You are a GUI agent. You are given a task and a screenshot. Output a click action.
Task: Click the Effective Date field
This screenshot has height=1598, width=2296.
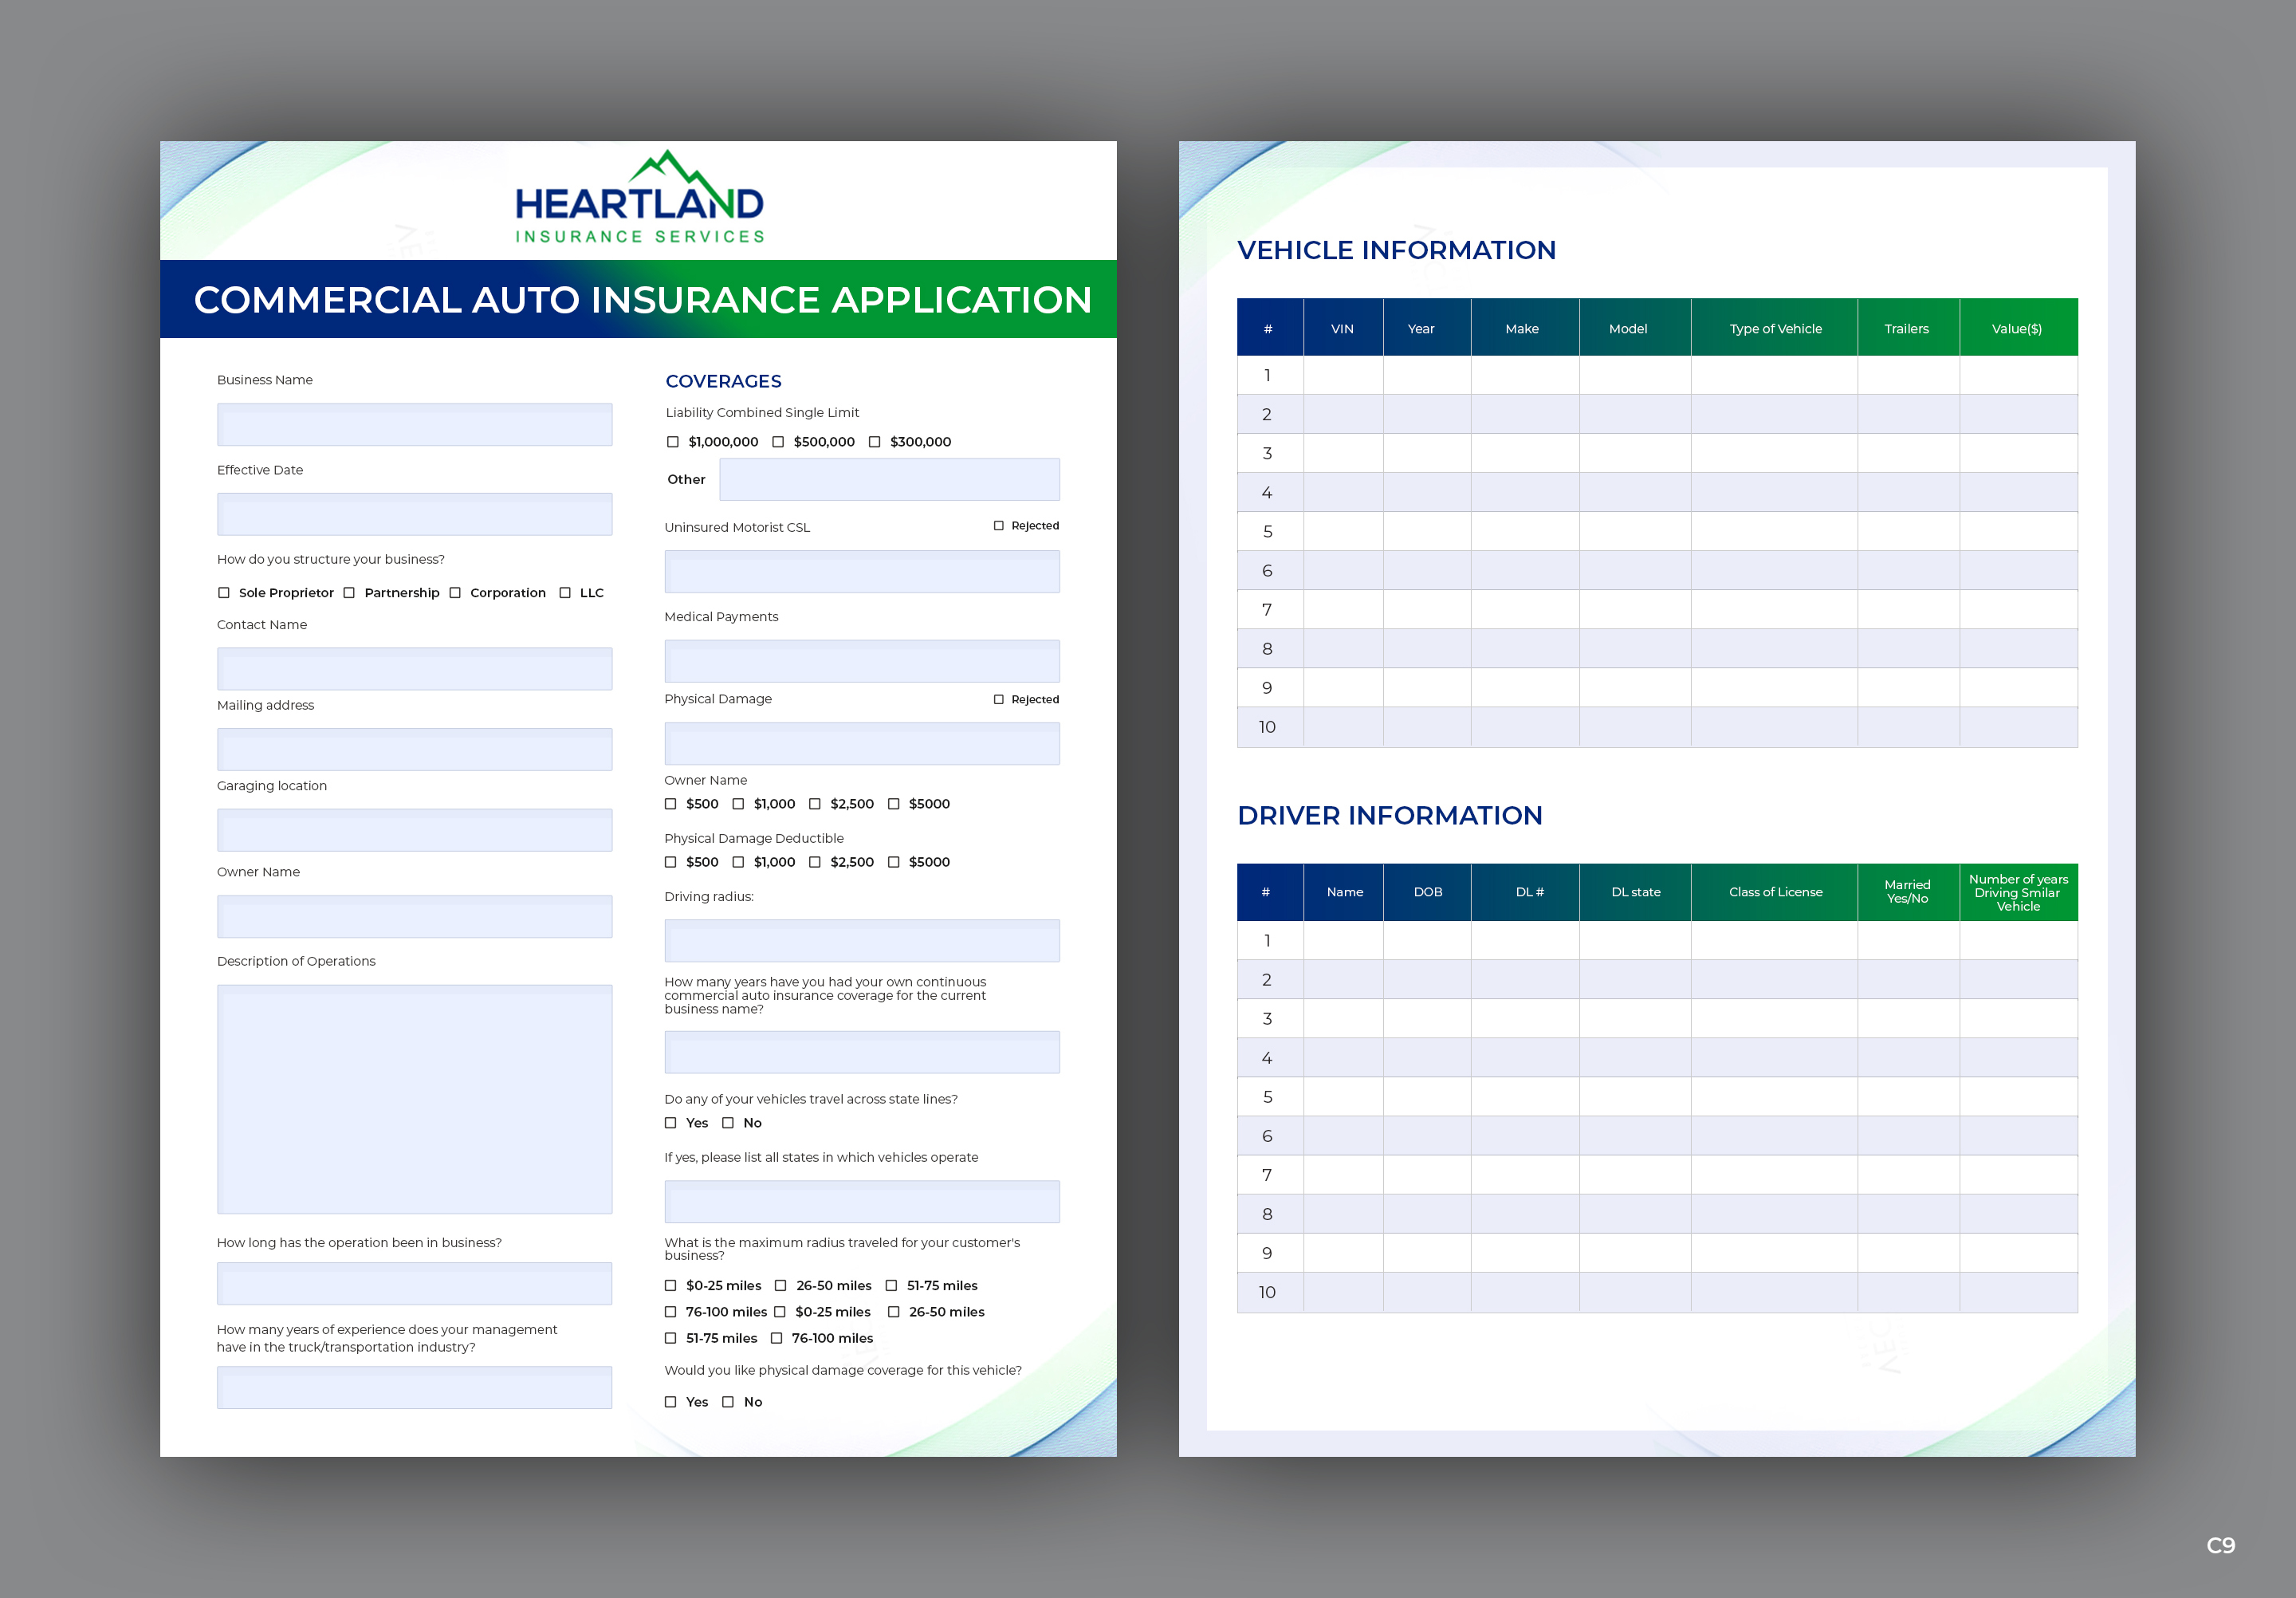click(x=414, y=514)
